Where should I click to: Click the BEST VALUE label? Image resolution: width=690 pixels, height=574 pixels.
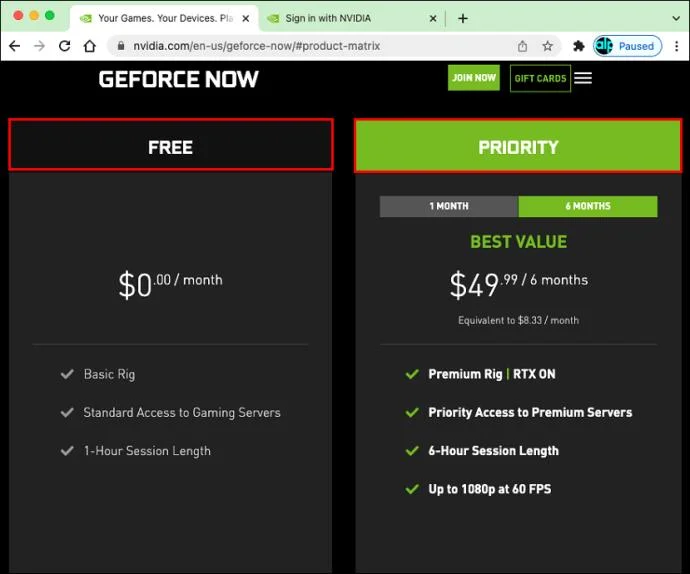click(x=518, y=242)
